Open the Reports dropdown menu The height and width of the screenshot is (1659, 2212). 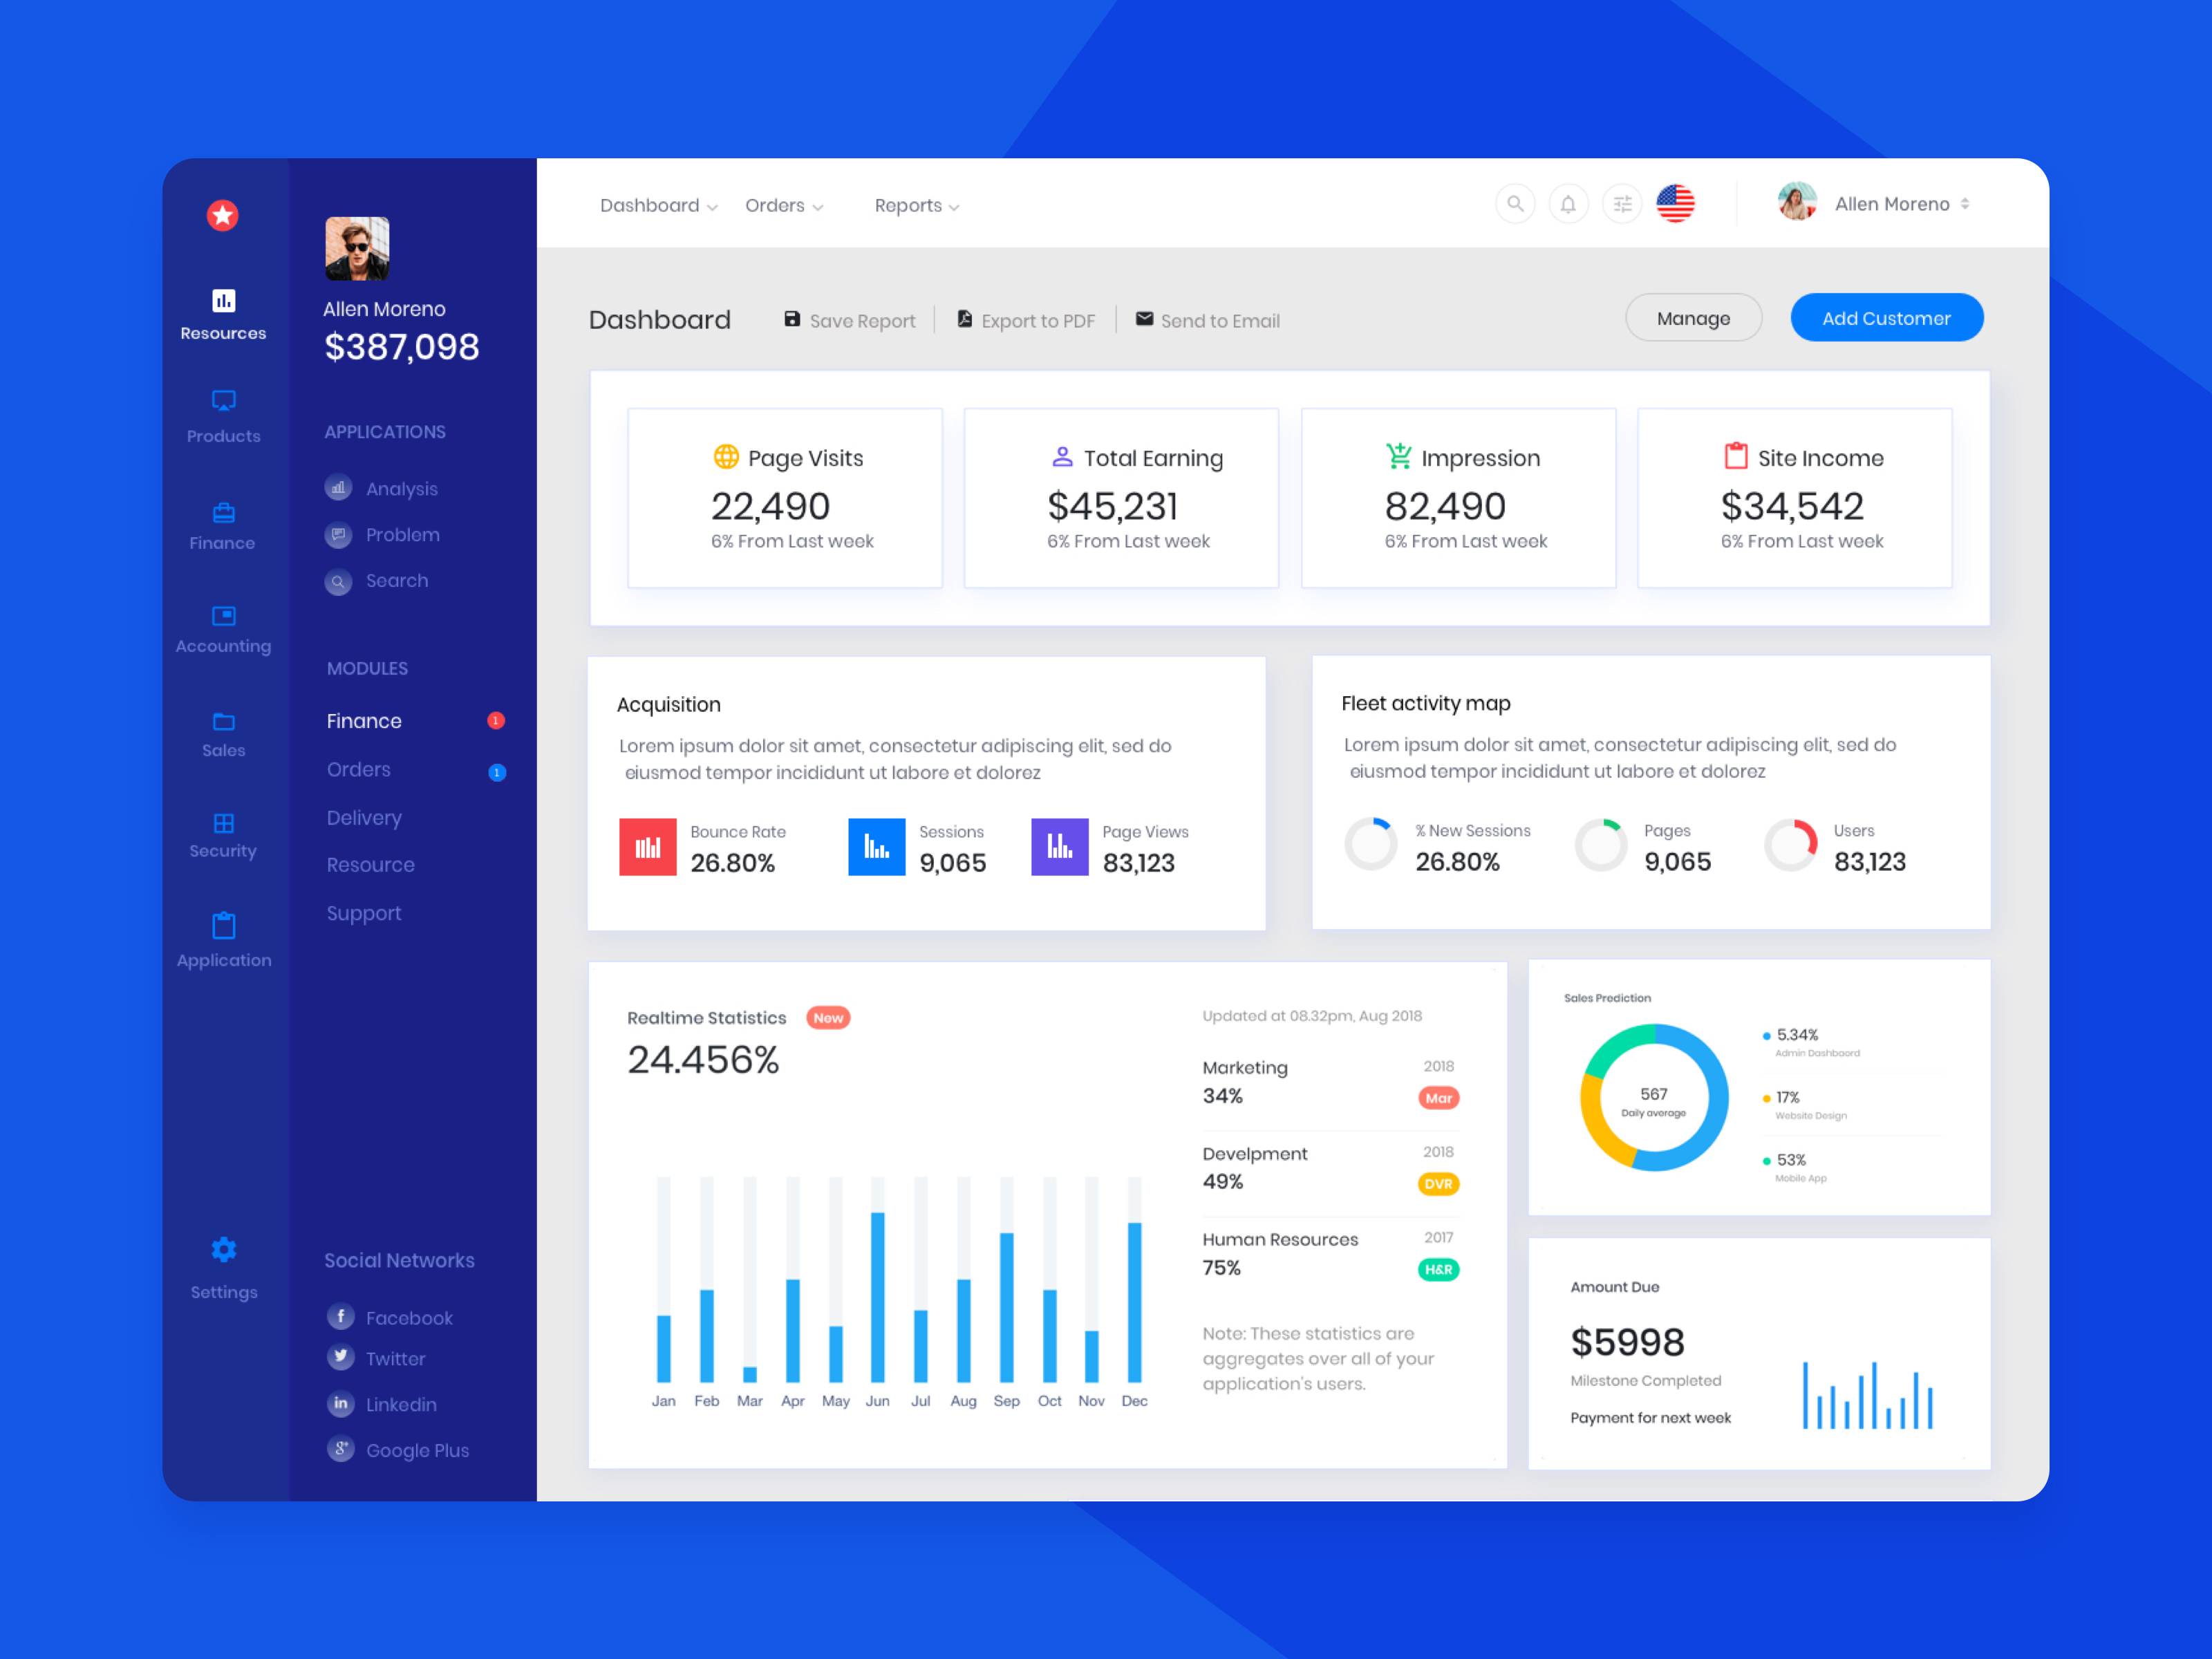(918, 205)
